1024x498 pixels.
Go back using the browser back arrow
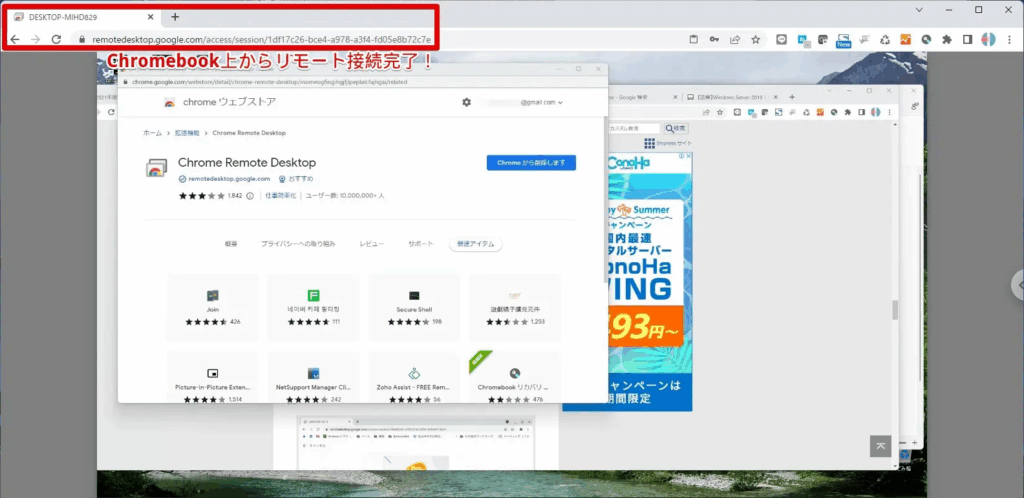(14, 39)
